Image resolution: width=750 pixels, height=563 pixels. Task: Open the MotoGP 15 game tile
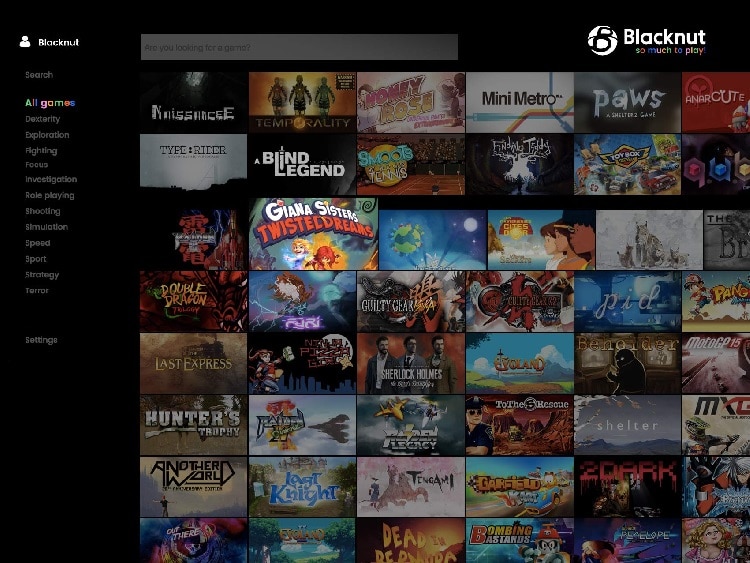(716, 363)
